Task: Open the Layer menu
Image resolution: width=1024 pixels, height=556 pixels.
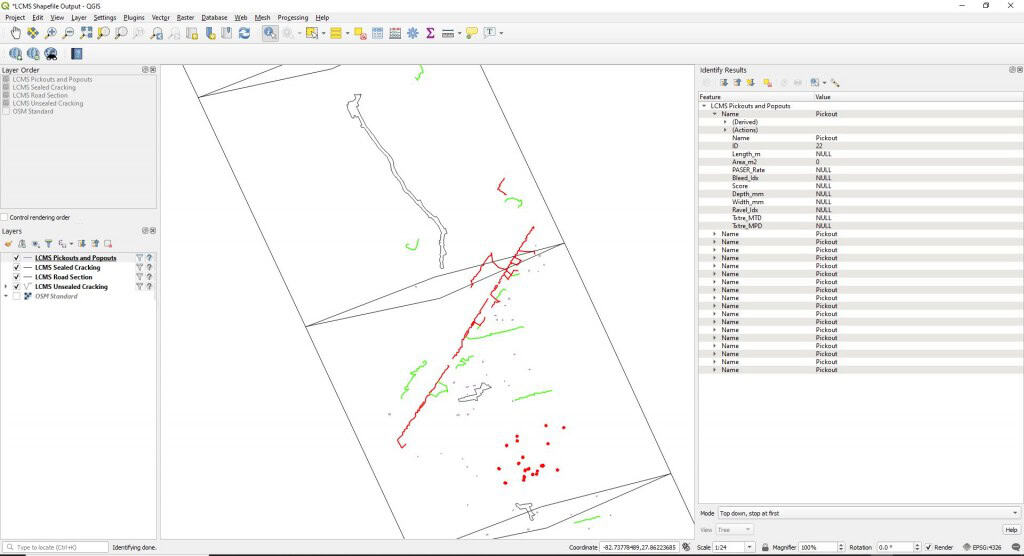Action: 79,18
